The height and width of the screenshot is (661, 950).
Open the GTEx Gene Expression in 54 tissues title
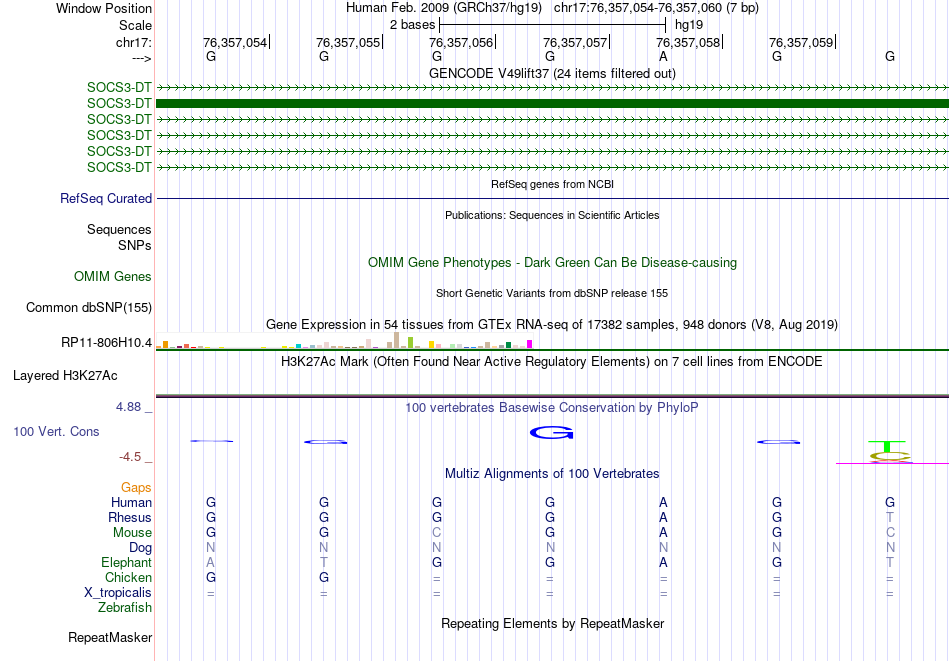pyautogui.click(x=552, y=325)
